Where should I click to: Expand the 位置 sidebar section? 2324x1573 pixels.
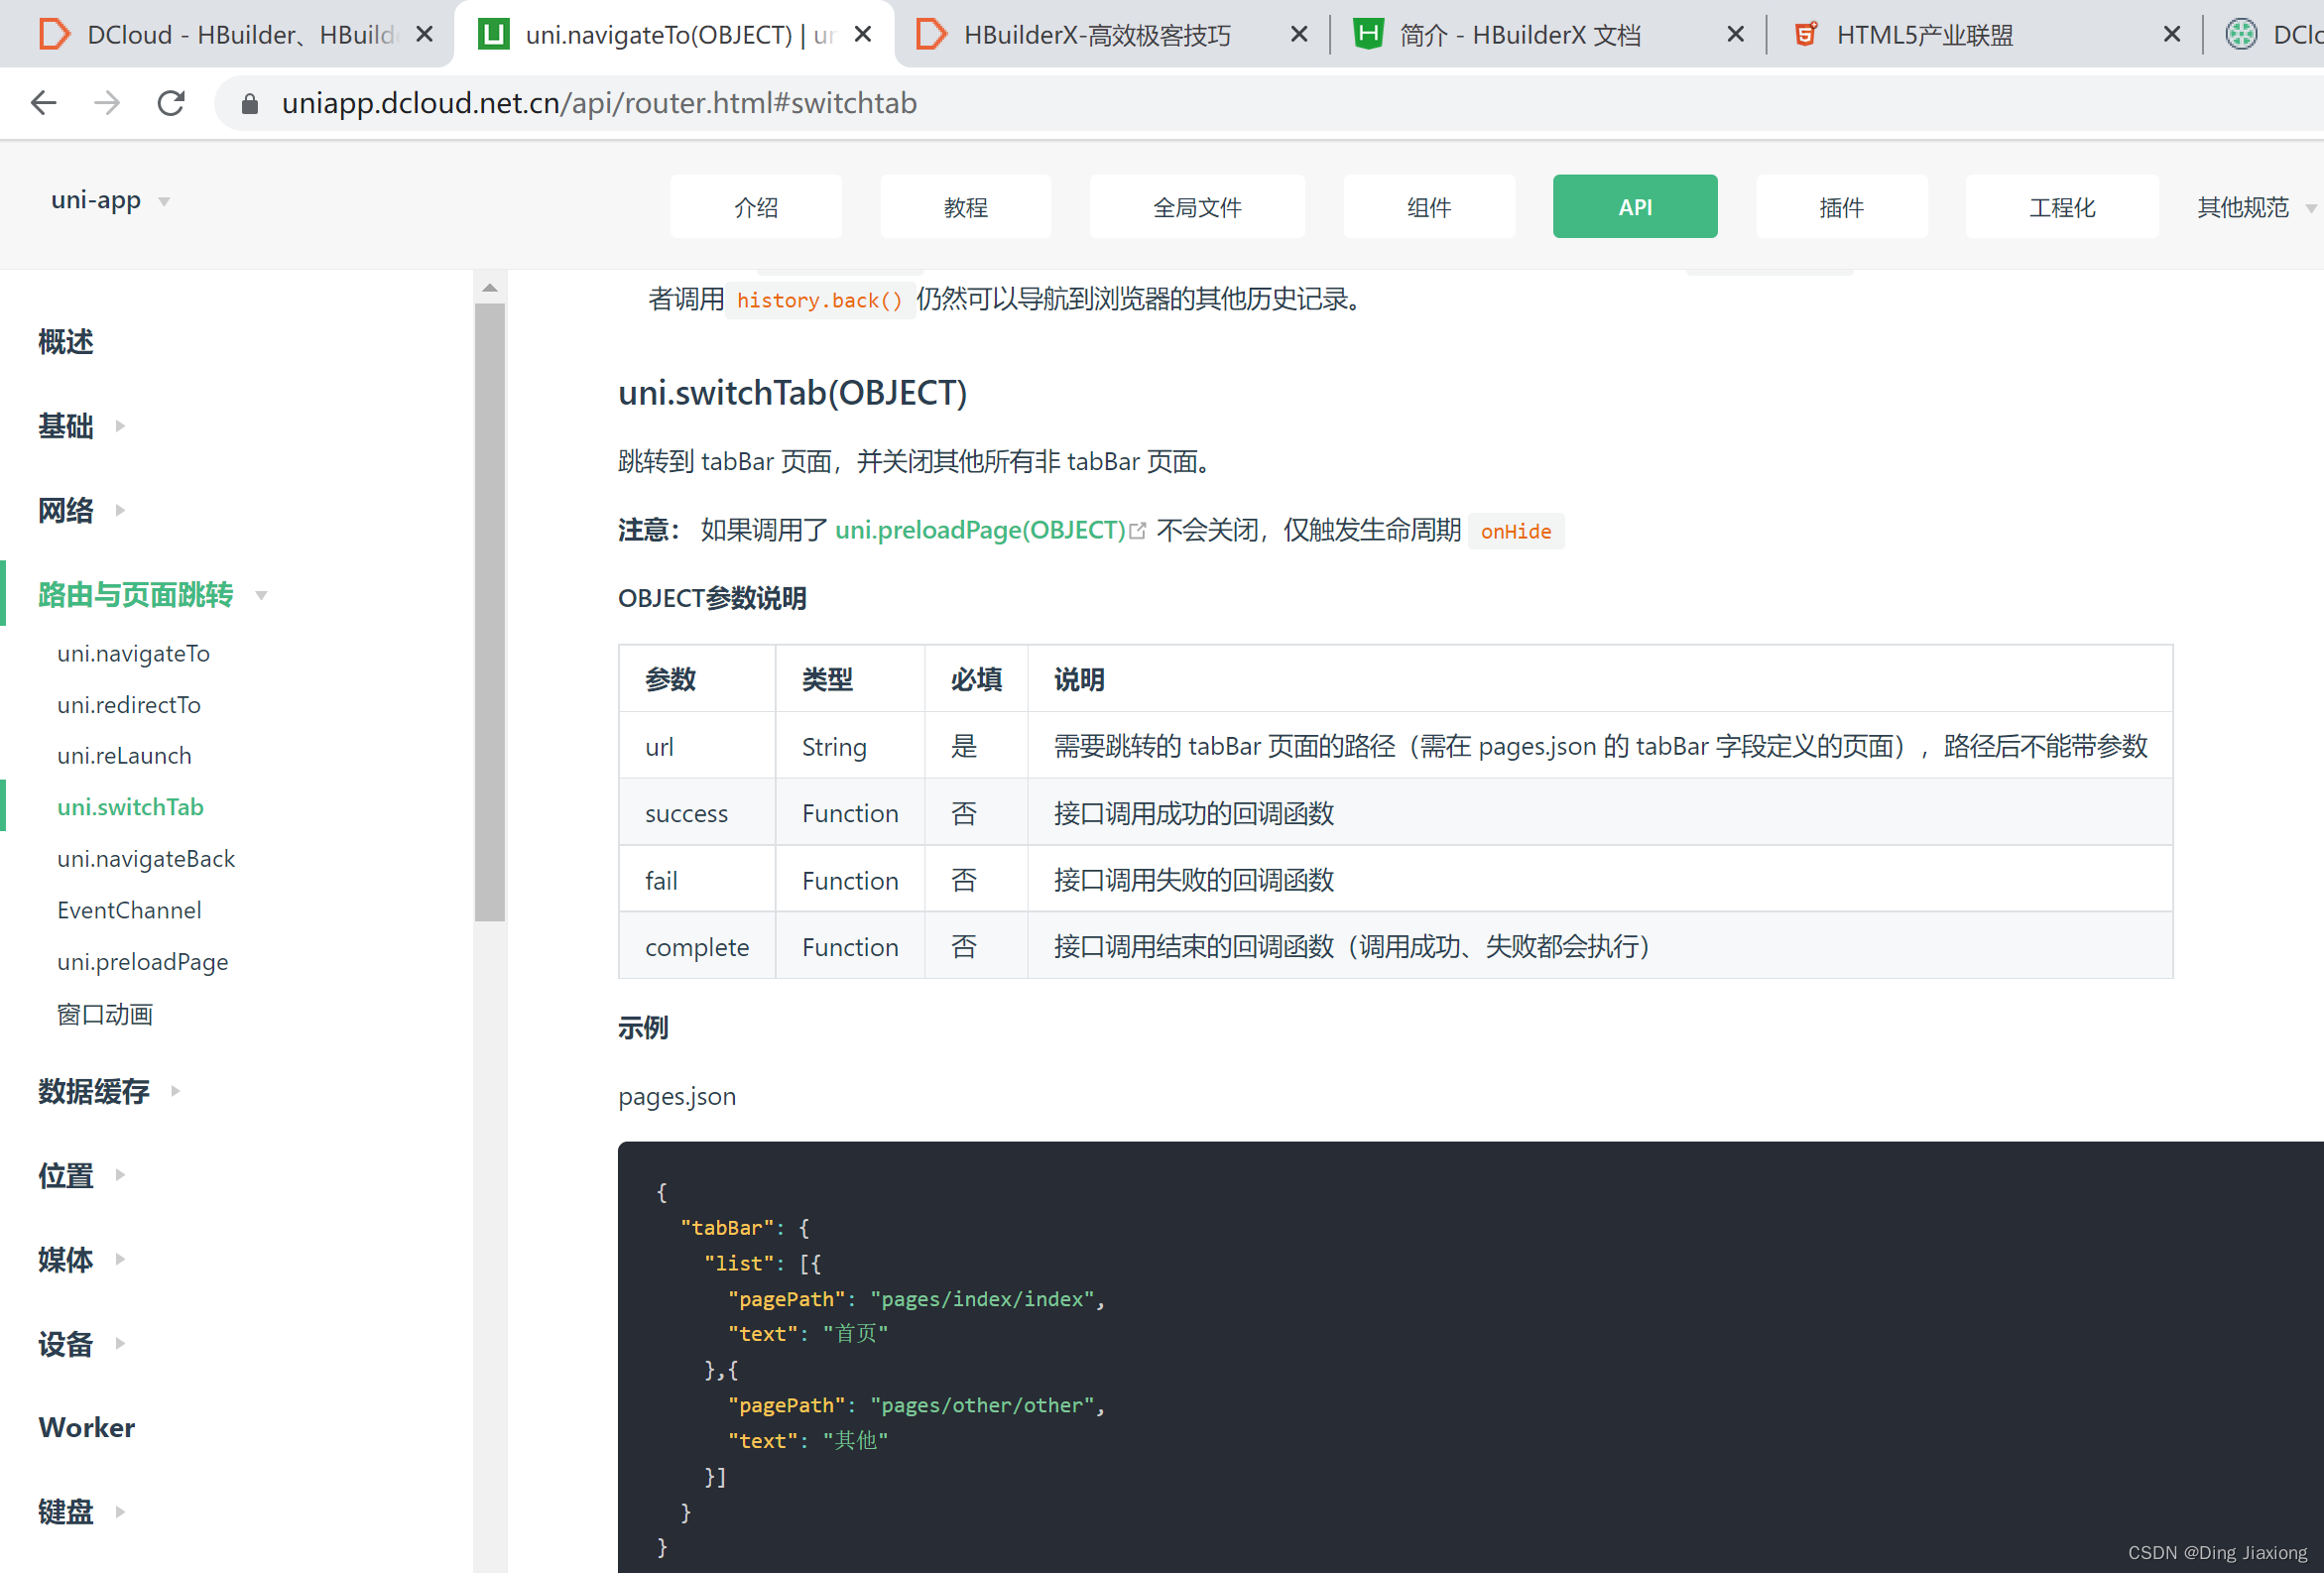pos(81,1175)
